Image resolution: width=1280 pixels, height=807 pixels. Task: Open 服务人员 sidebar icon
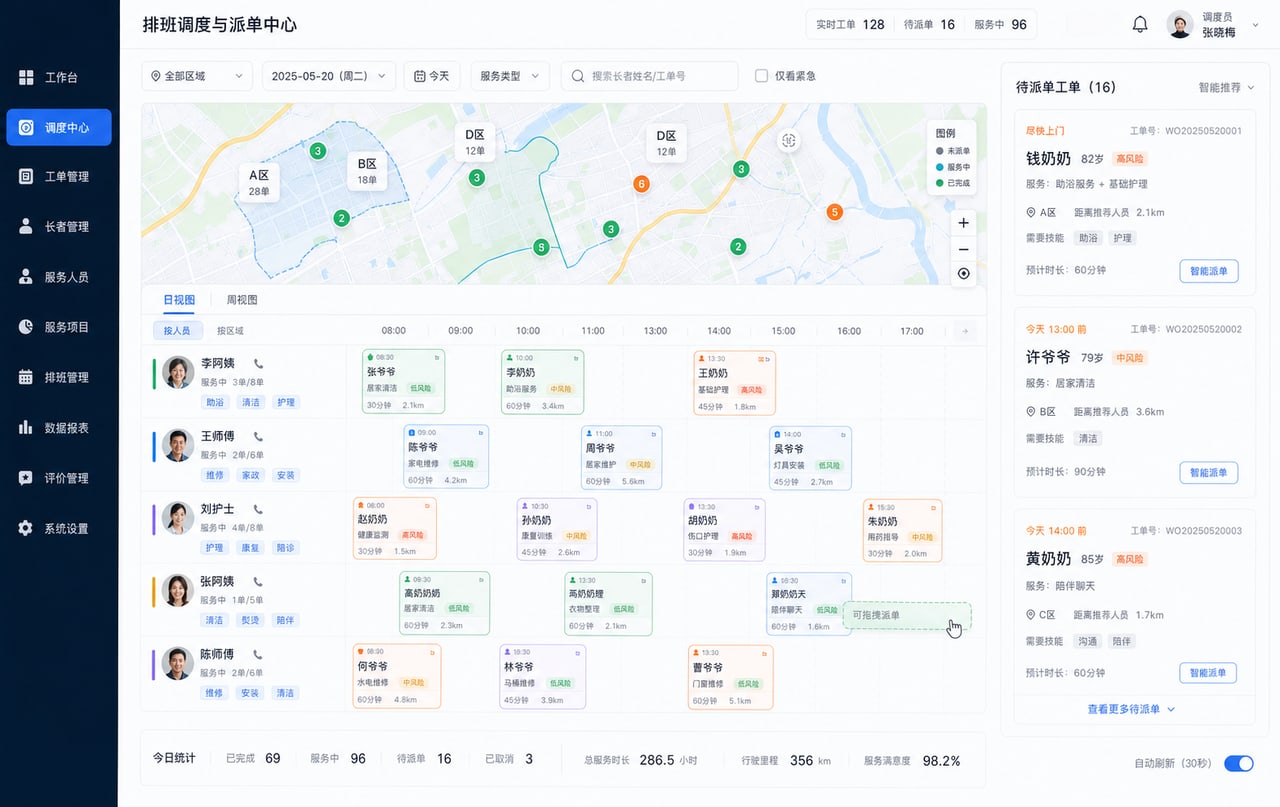(x=26, y=277)
